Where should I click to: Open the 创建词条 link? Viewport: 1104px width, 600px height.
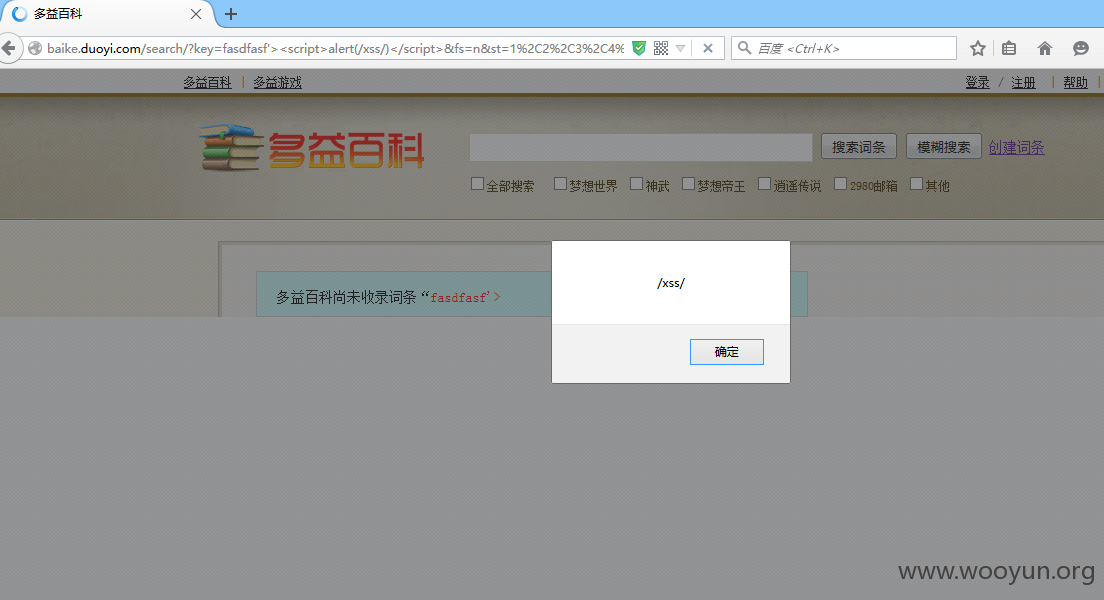pos(1016,147)
